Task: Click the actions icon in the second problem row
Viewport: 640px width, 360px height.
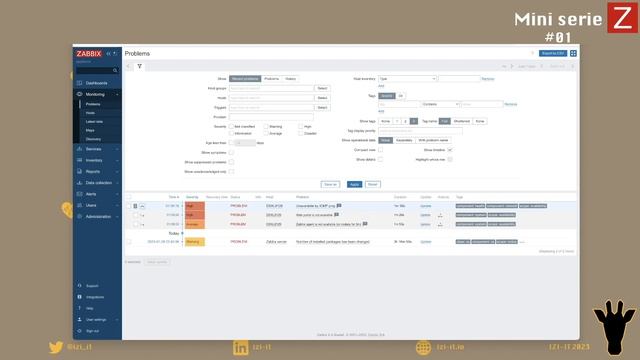Action: coord(440,215)
